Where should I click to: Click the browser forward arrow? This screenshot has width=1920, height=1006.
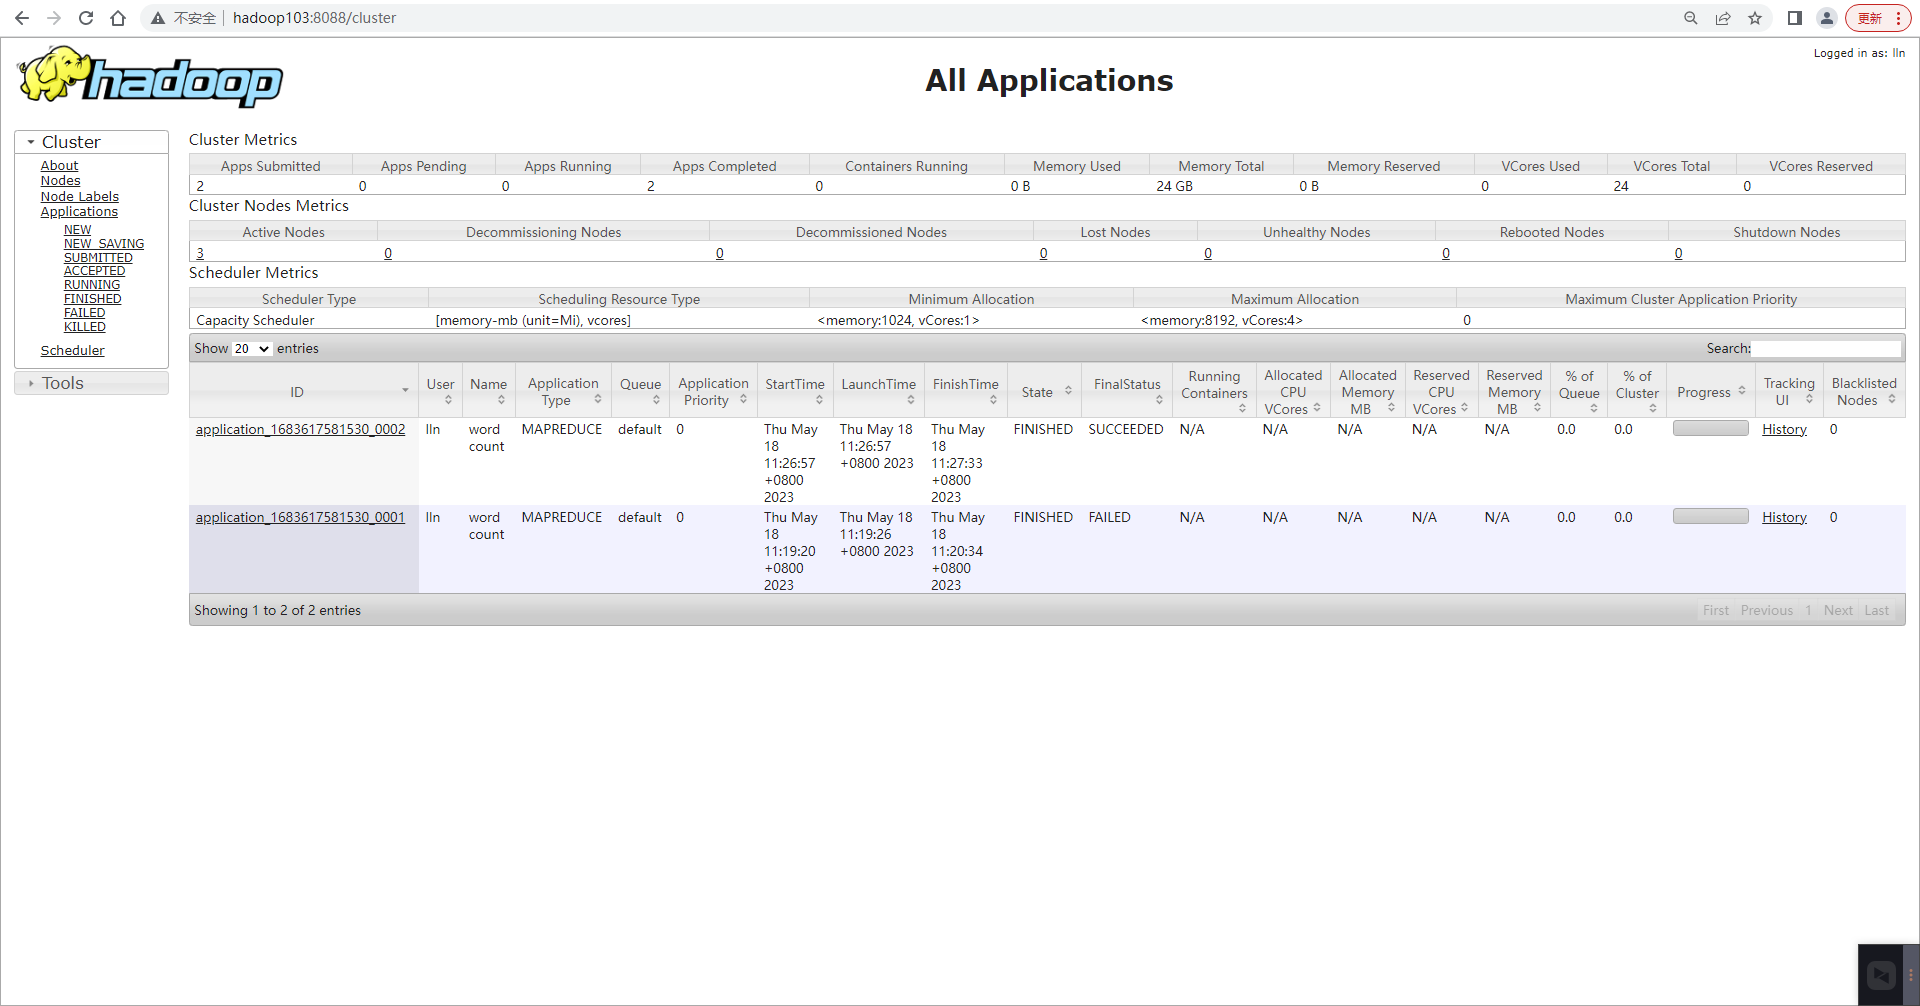pyautogui.click(x=54, y=18)
